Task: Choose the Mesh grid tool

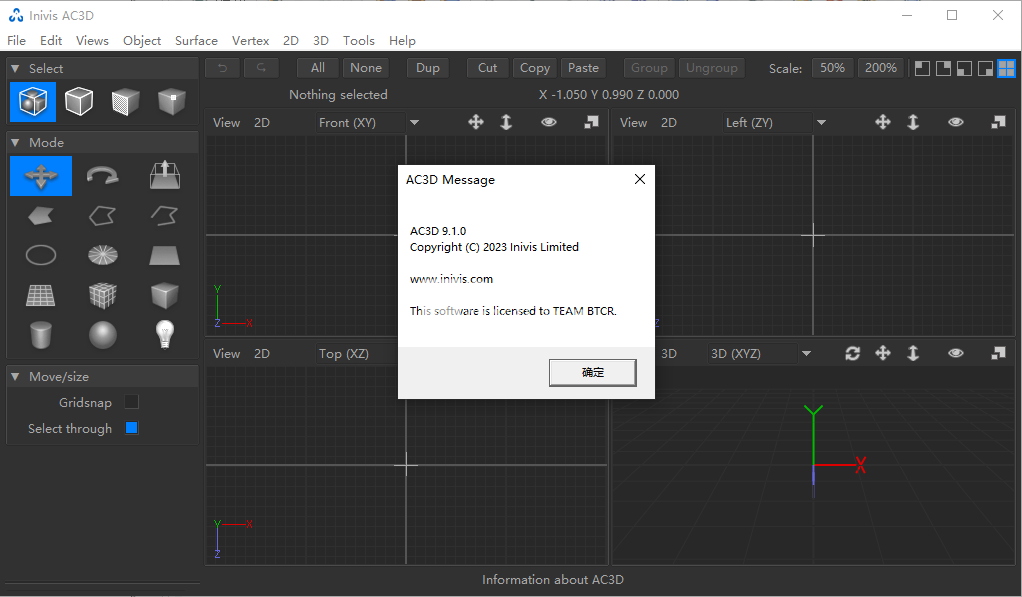Action: point(40,295)
